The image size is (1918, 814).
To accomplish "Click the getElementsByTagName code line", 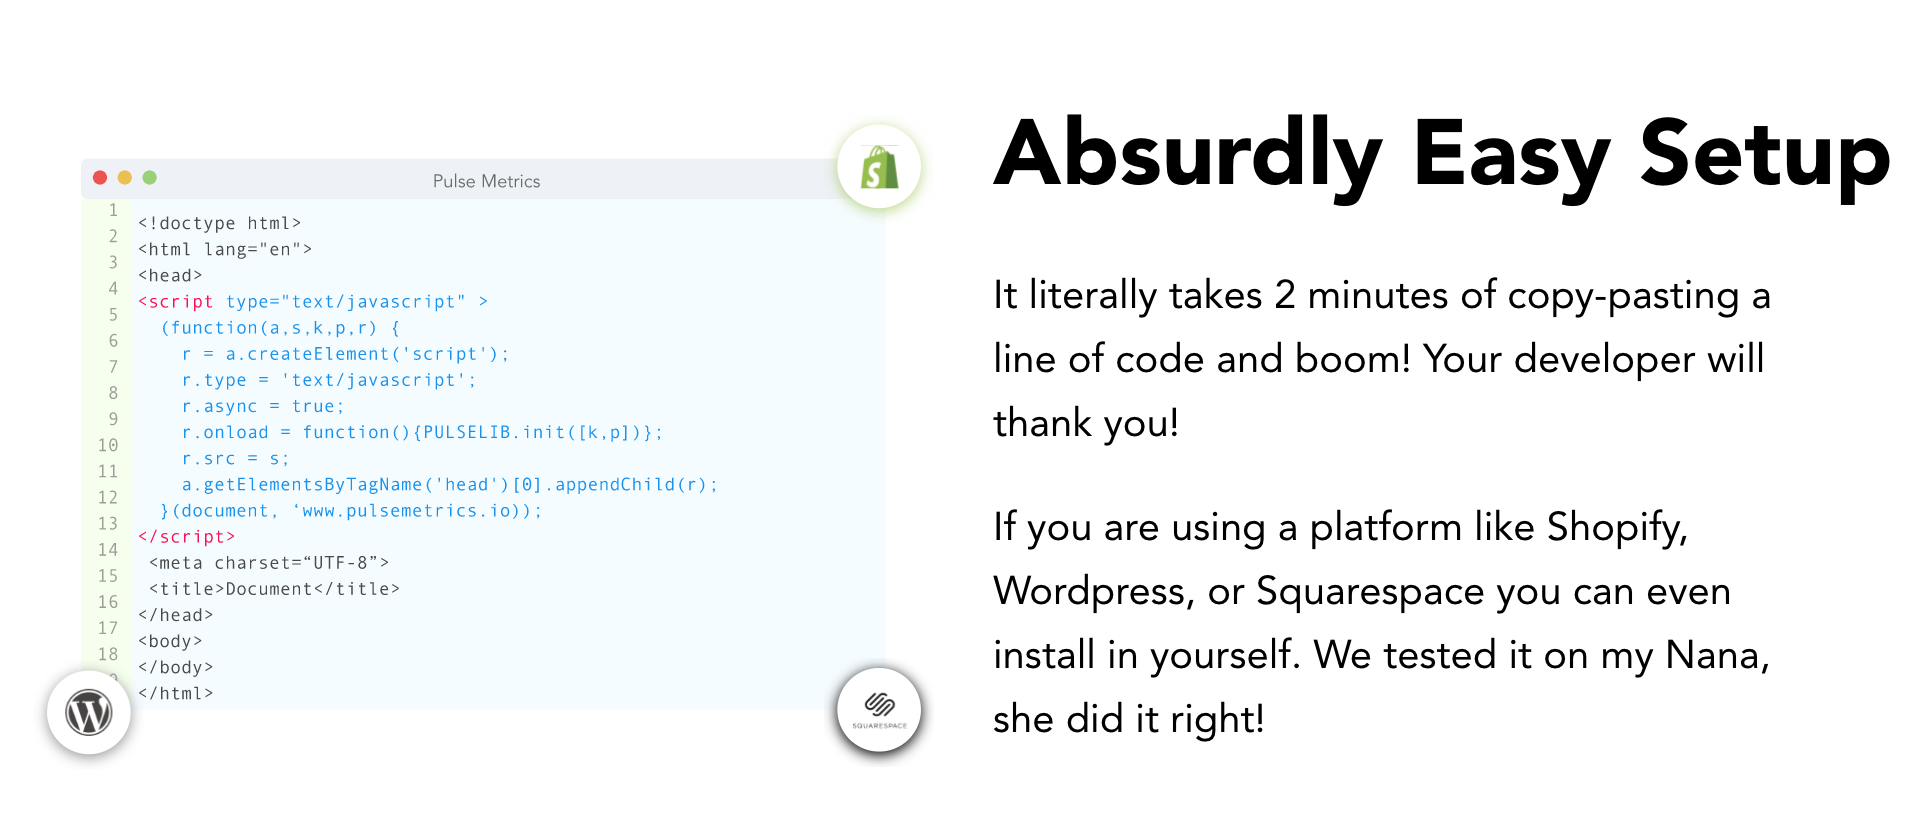I will click(x=449, y=485).
